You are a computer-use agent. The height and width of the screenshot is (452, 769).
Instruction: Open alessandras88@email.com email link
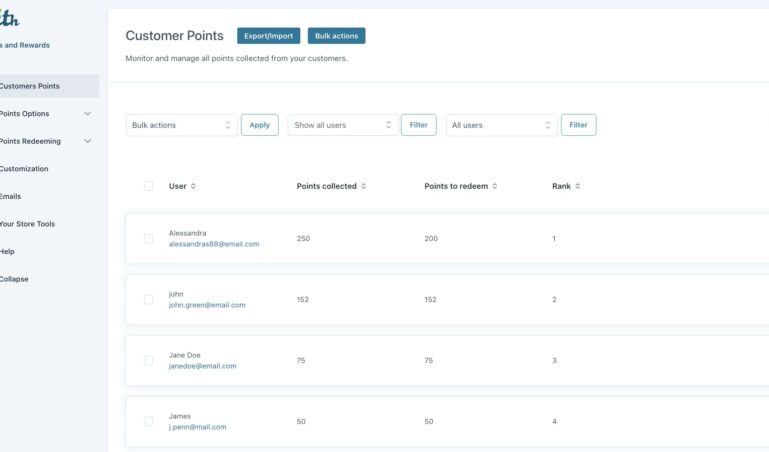(x=214, y=244)
